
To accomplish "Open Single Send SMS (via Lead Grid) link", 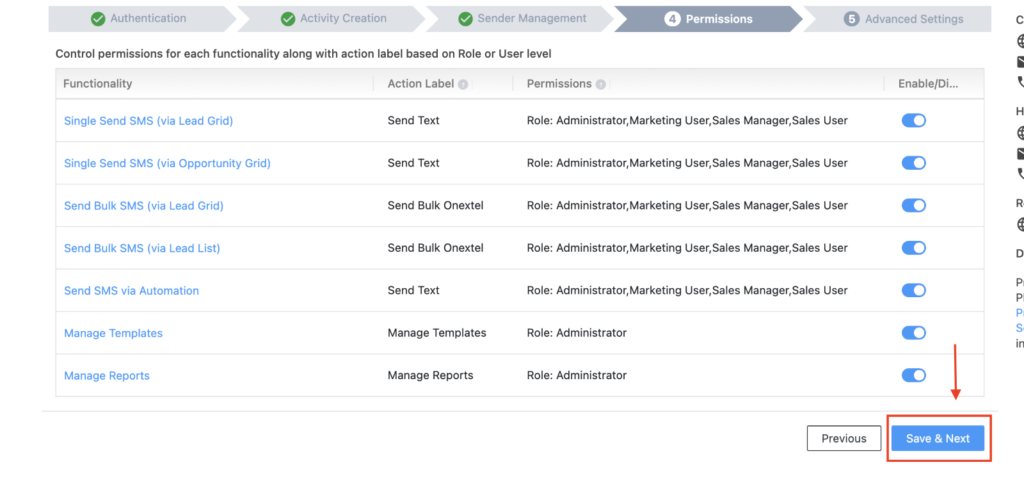I will pos(148,121).
